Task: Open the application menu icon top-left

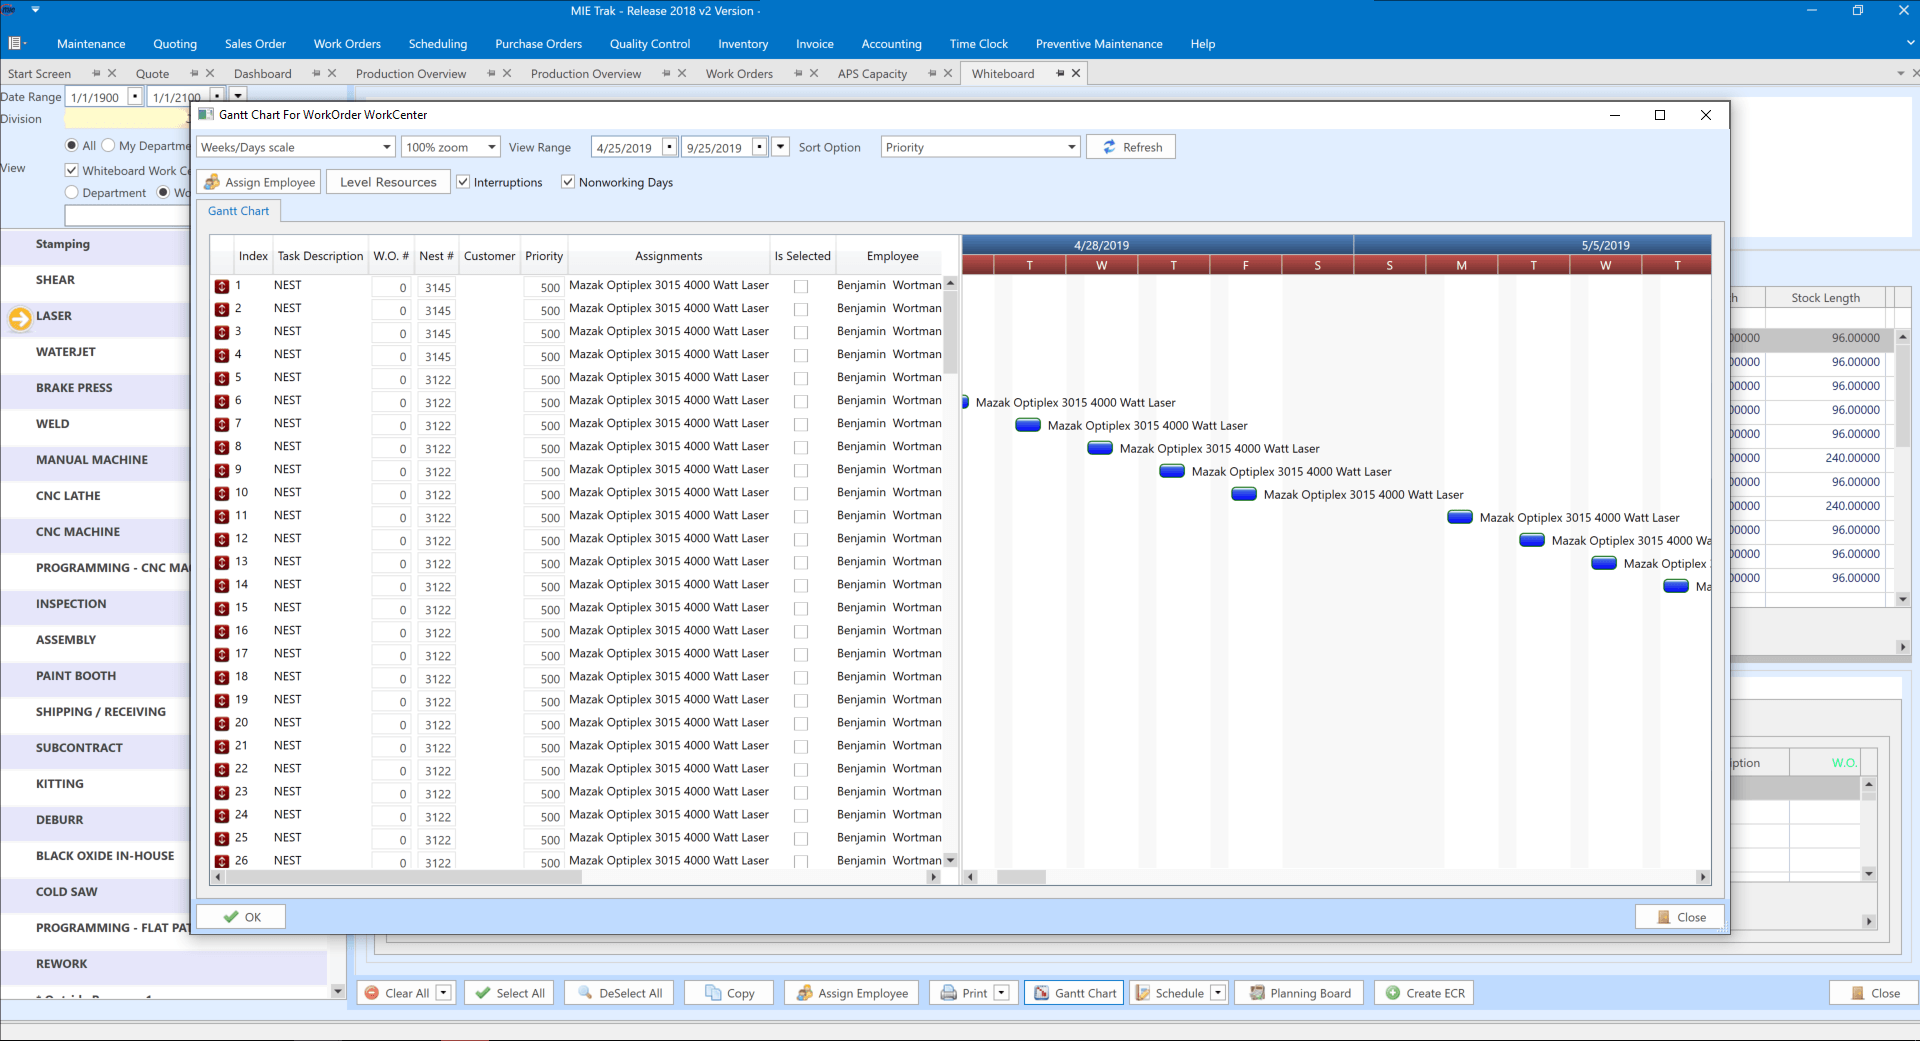Action: point(16,43)
